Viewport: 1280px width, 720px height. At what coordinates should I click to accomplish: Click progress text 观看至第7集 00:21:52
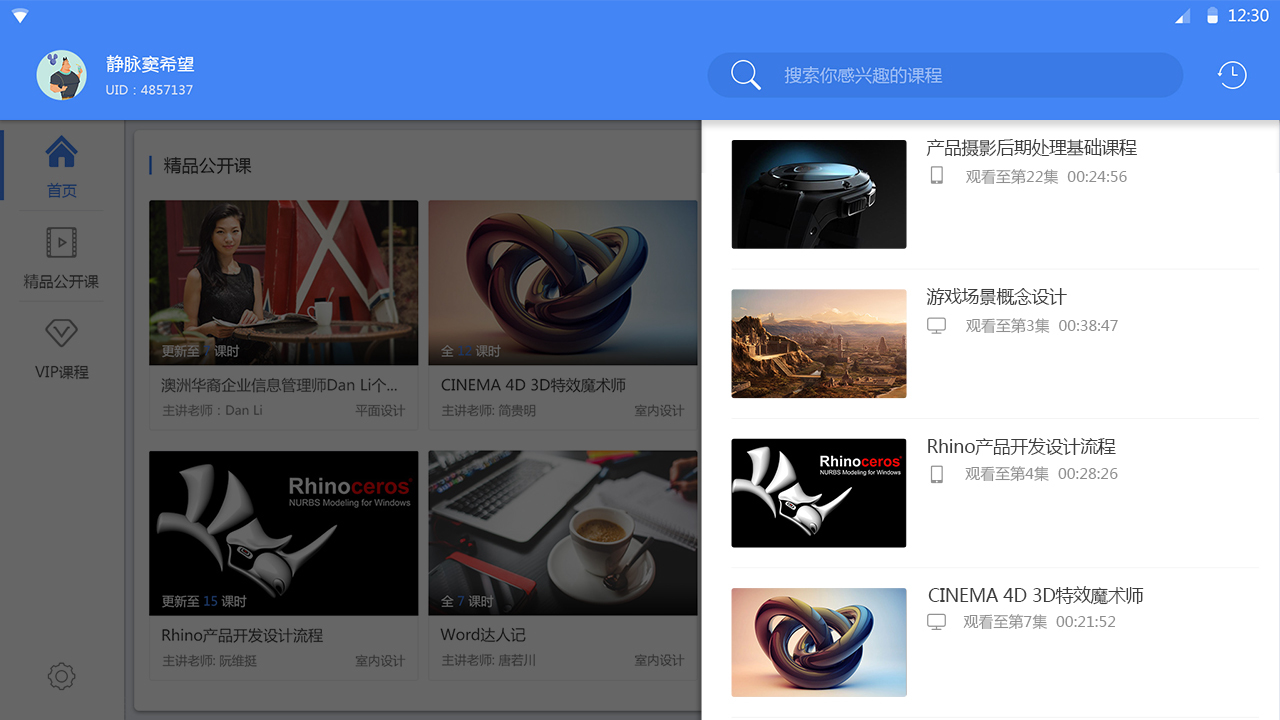[x=1040, y=622]
